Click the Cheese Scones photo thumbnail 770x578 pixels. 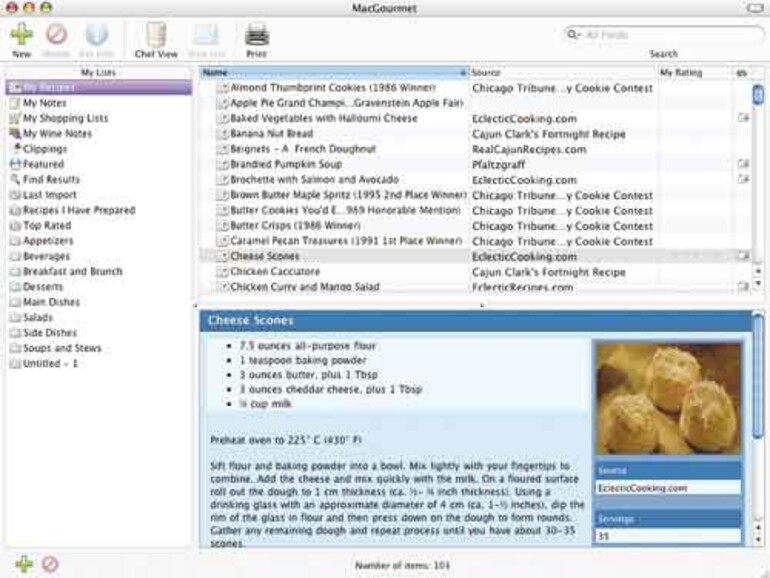click(x=668, y=399)
